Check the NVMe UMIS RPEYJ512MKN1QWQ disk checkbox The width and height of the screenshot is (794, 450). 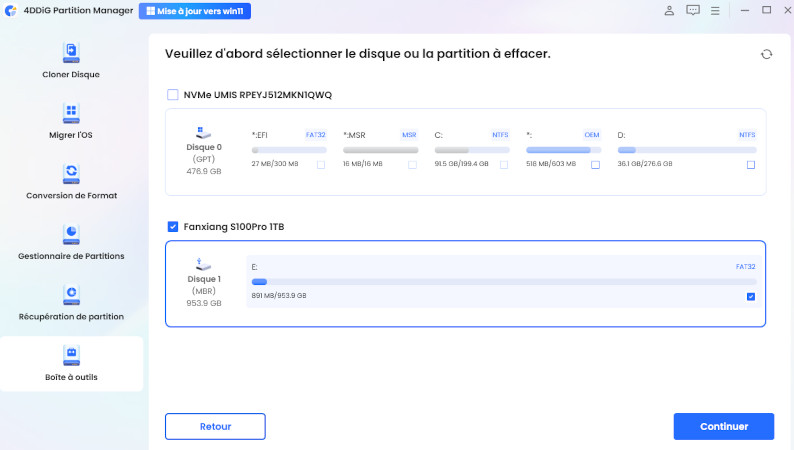[x=173, y=95]
